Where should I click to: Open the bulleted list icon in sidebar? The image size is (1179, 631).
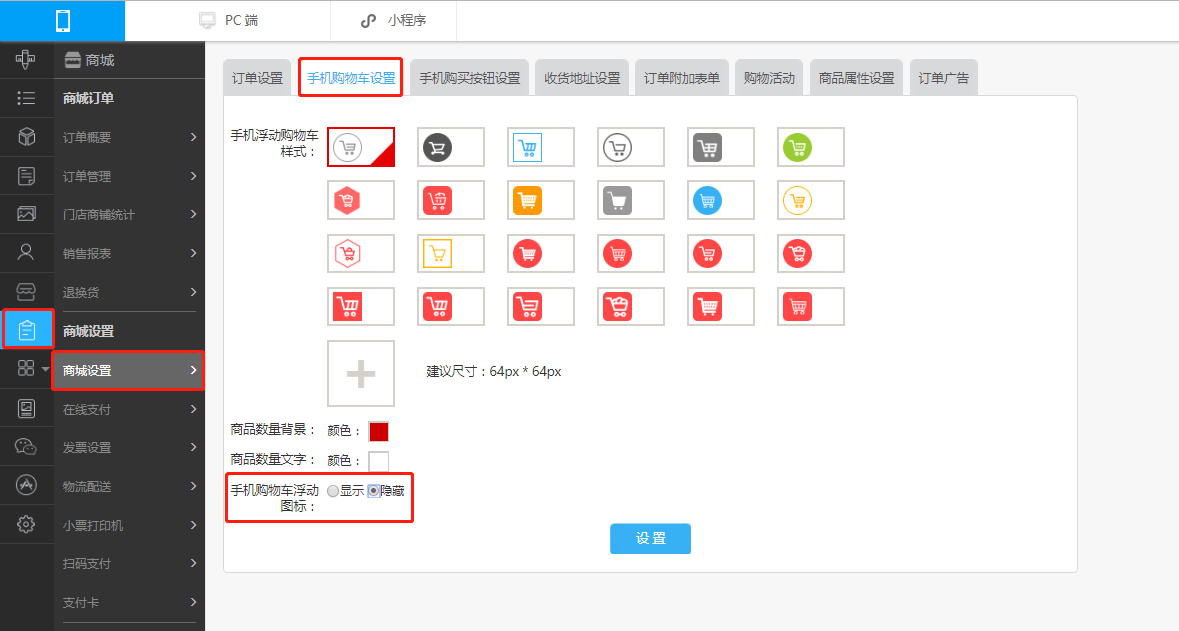point(26,98)
